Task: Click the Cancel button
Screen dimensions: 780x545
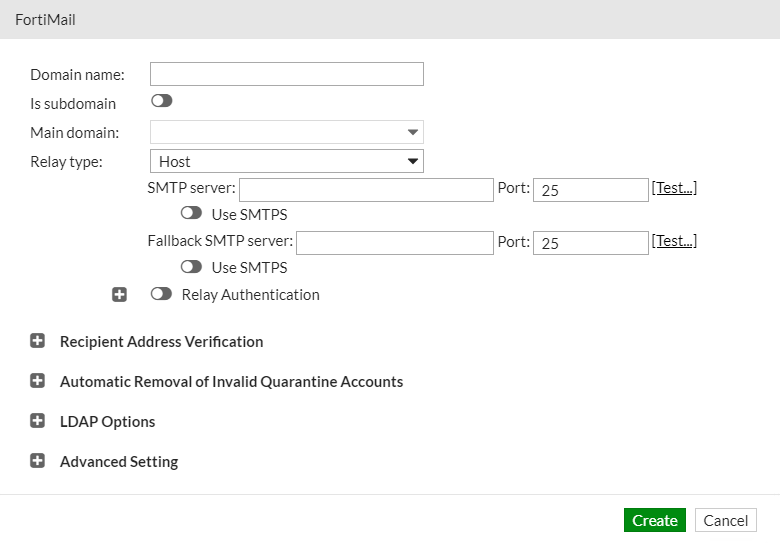Action: coord(726,520)
